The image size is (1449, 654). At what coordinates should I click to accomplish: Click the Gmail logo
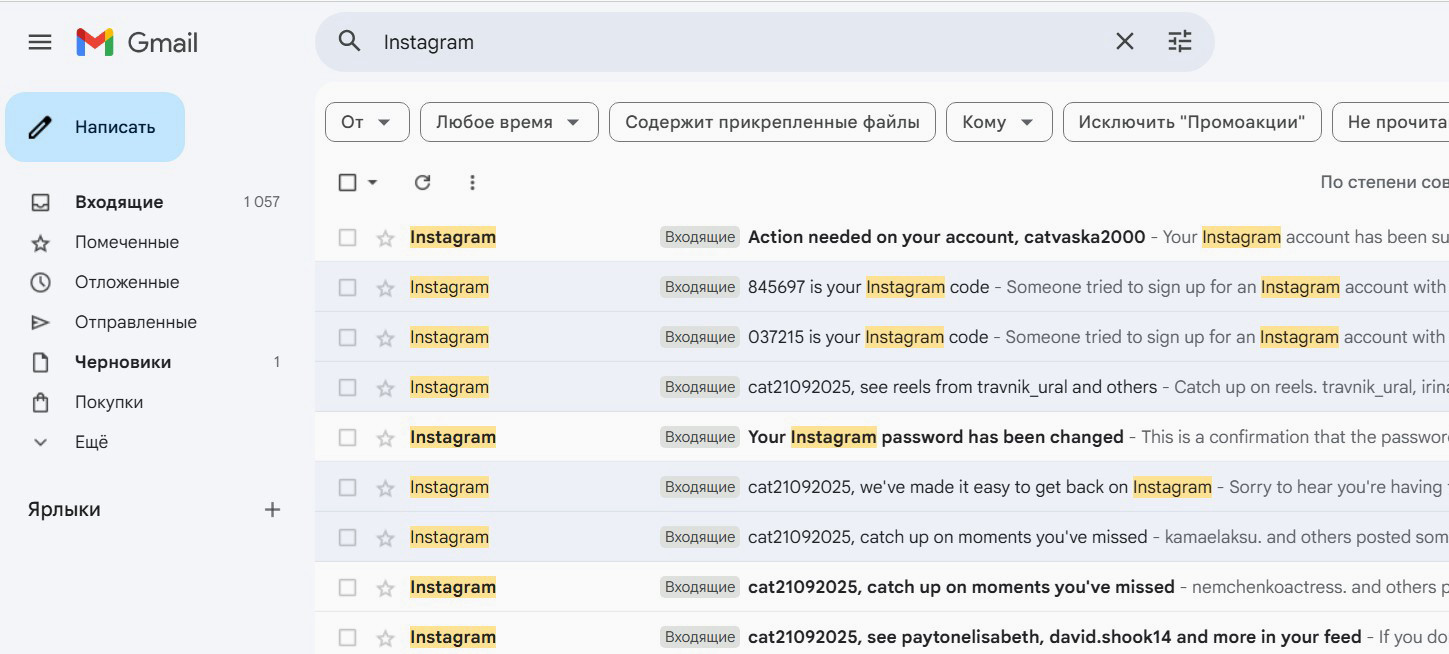[x=137, y=42]
